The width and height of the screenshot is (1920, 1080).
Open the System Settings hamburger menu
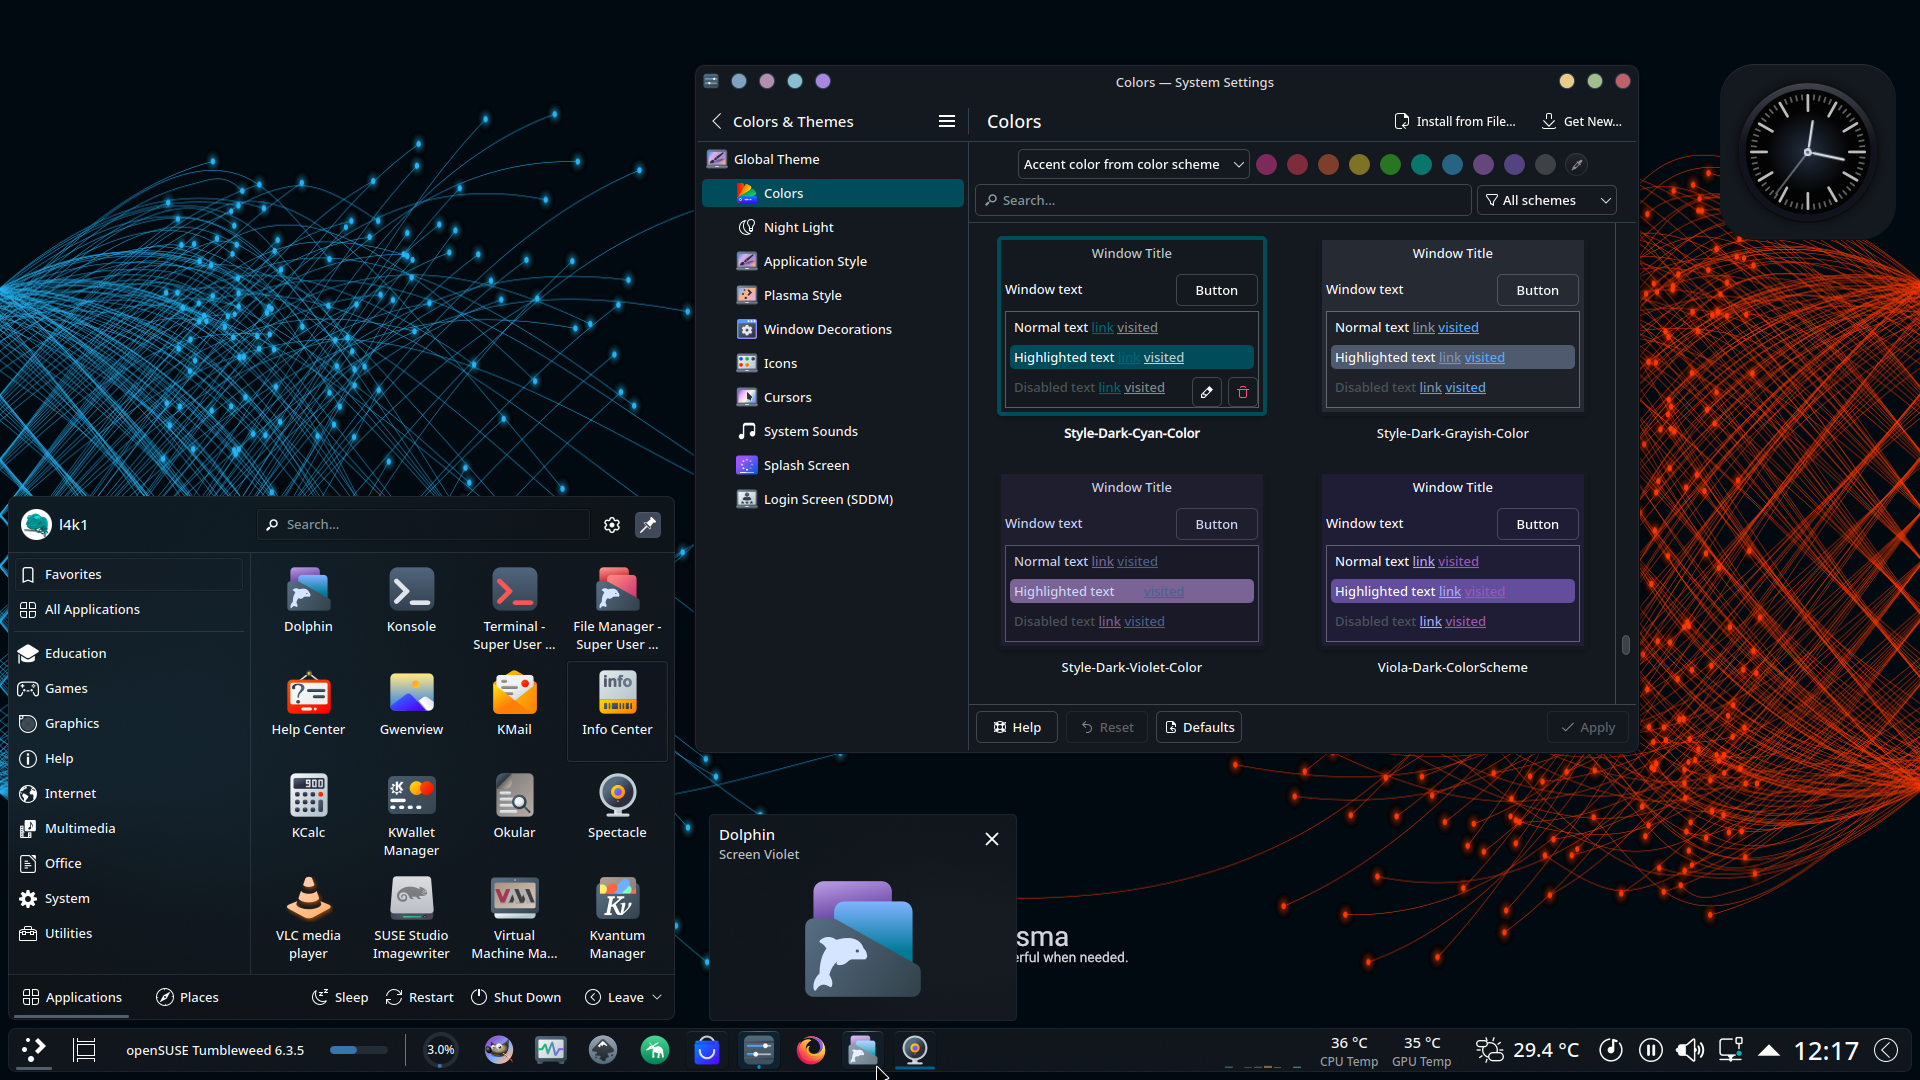click(x=947, y=122)
